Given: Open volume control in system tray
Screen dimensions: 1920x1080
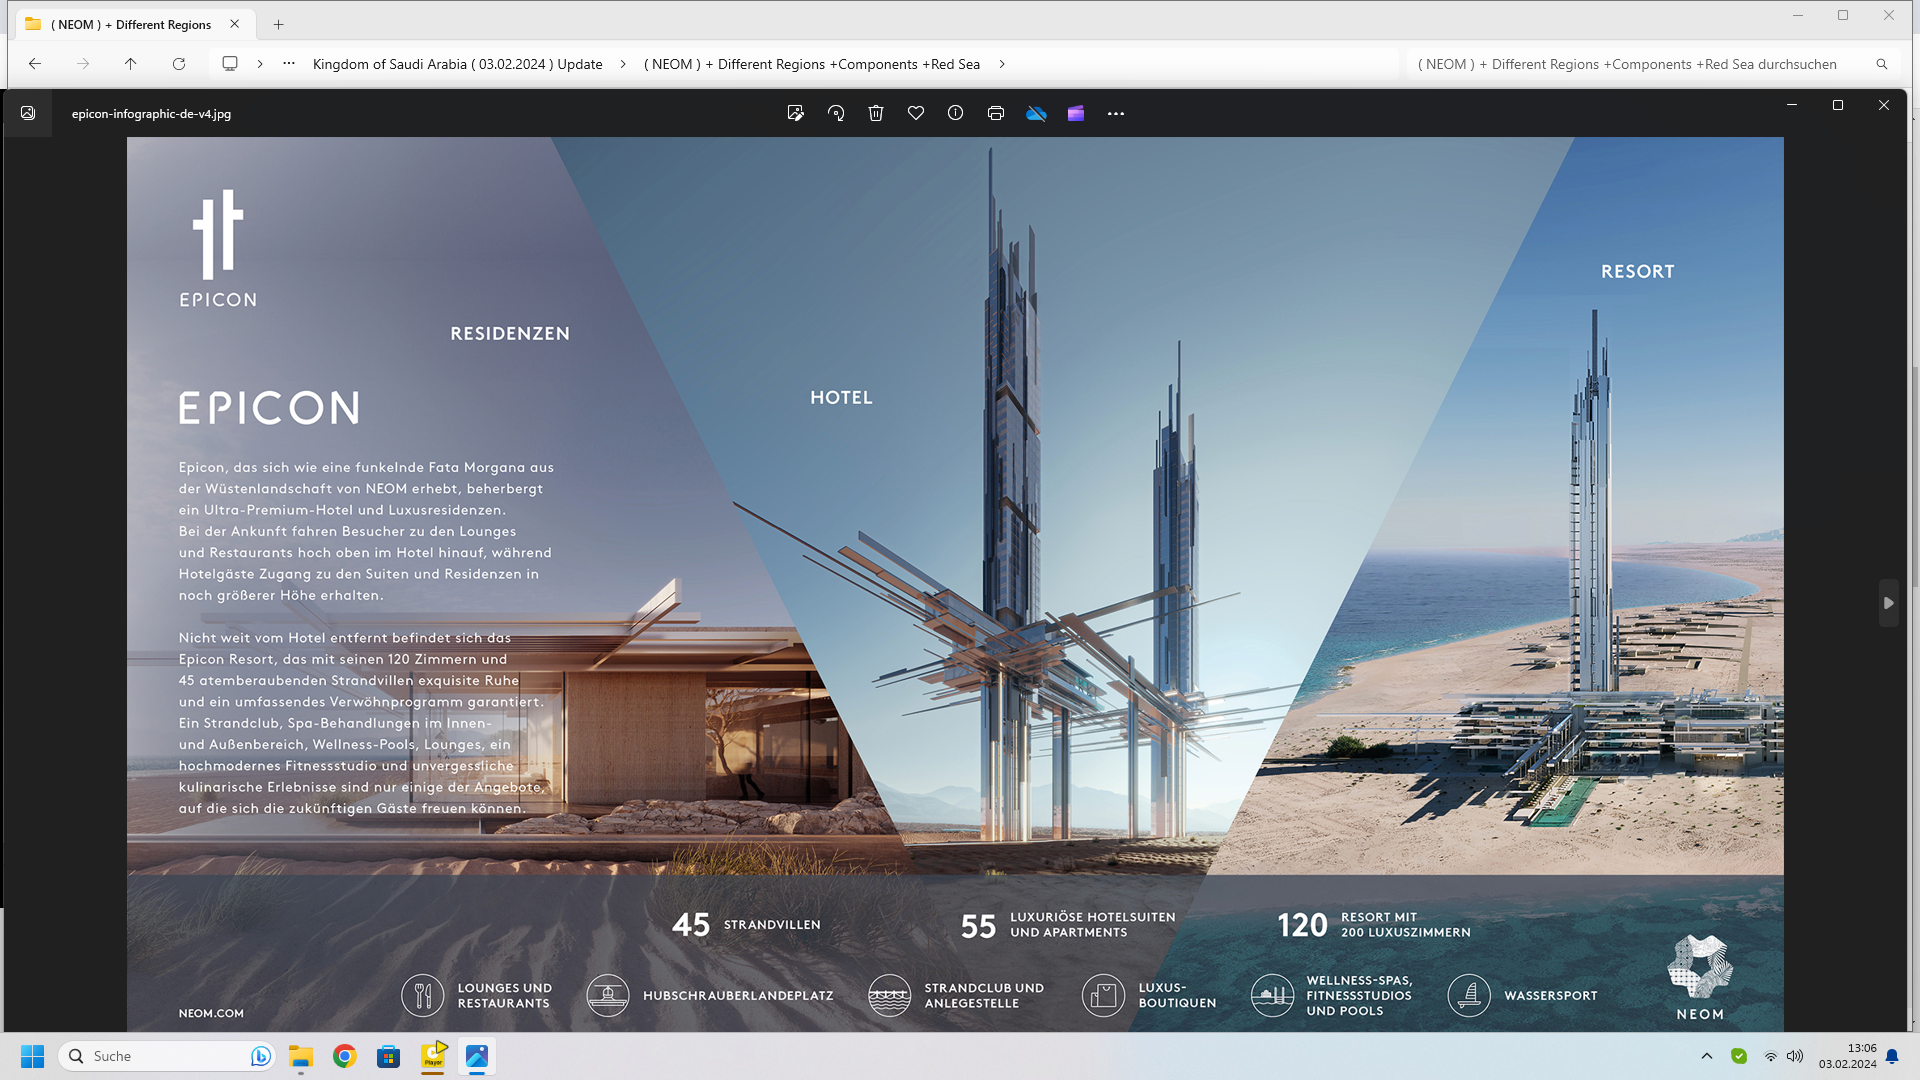Looking at the screenshot, I should tap(1795, 1056).
